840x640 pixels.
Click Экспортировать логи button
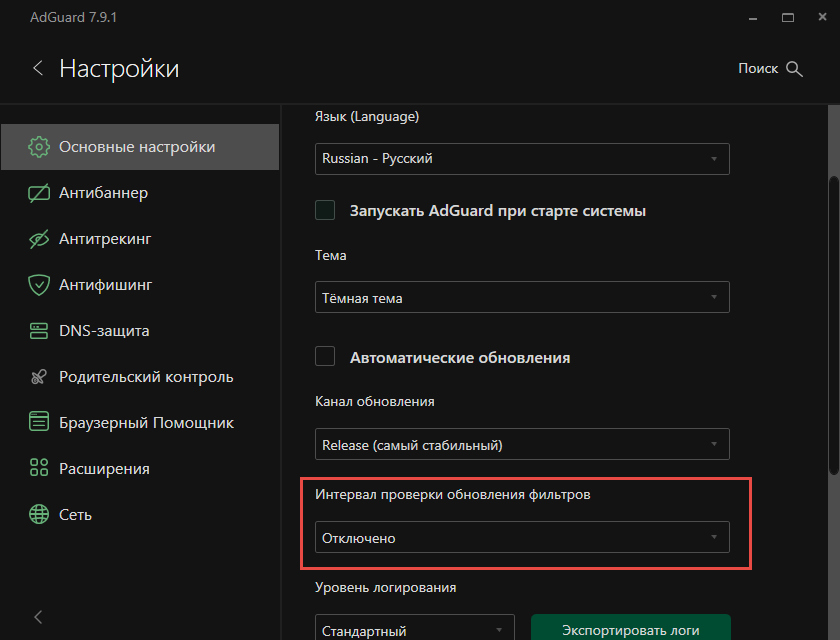click(631, 628)
